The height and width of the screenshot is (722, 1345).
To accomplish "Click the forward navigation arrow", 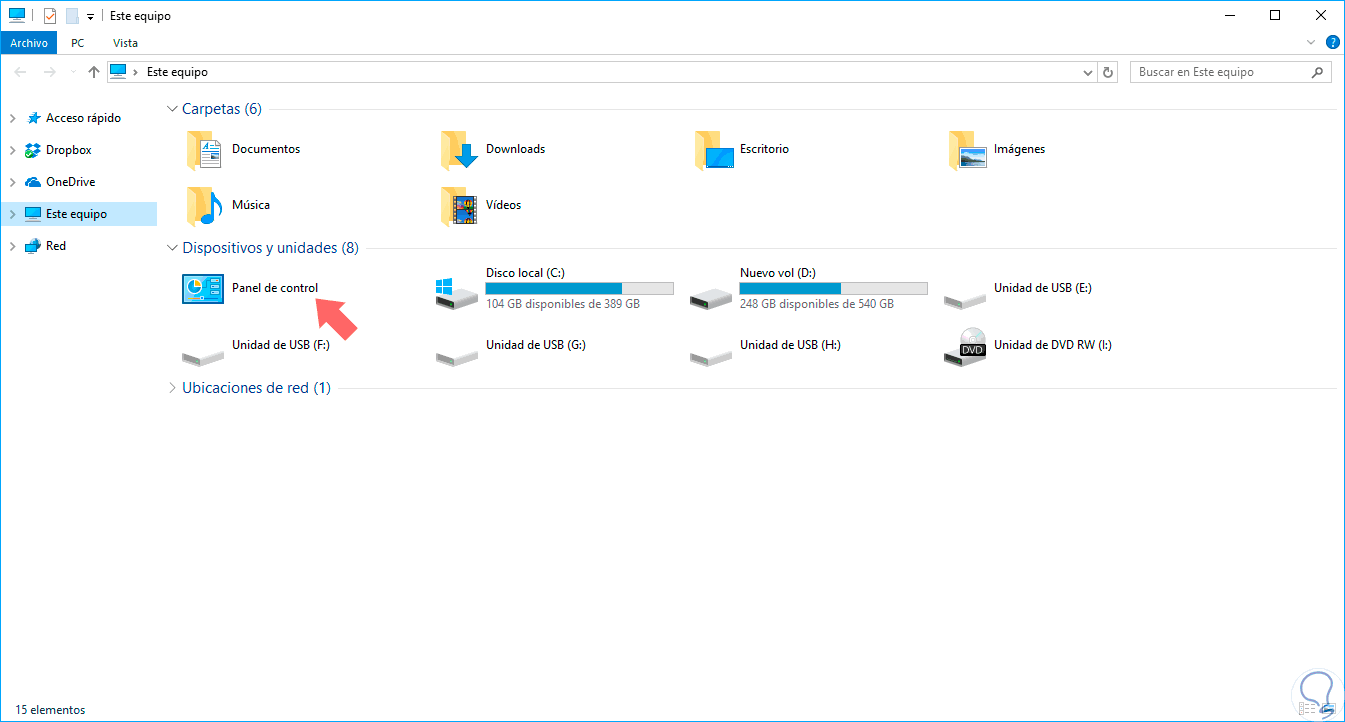I will [x=49, y=72].
